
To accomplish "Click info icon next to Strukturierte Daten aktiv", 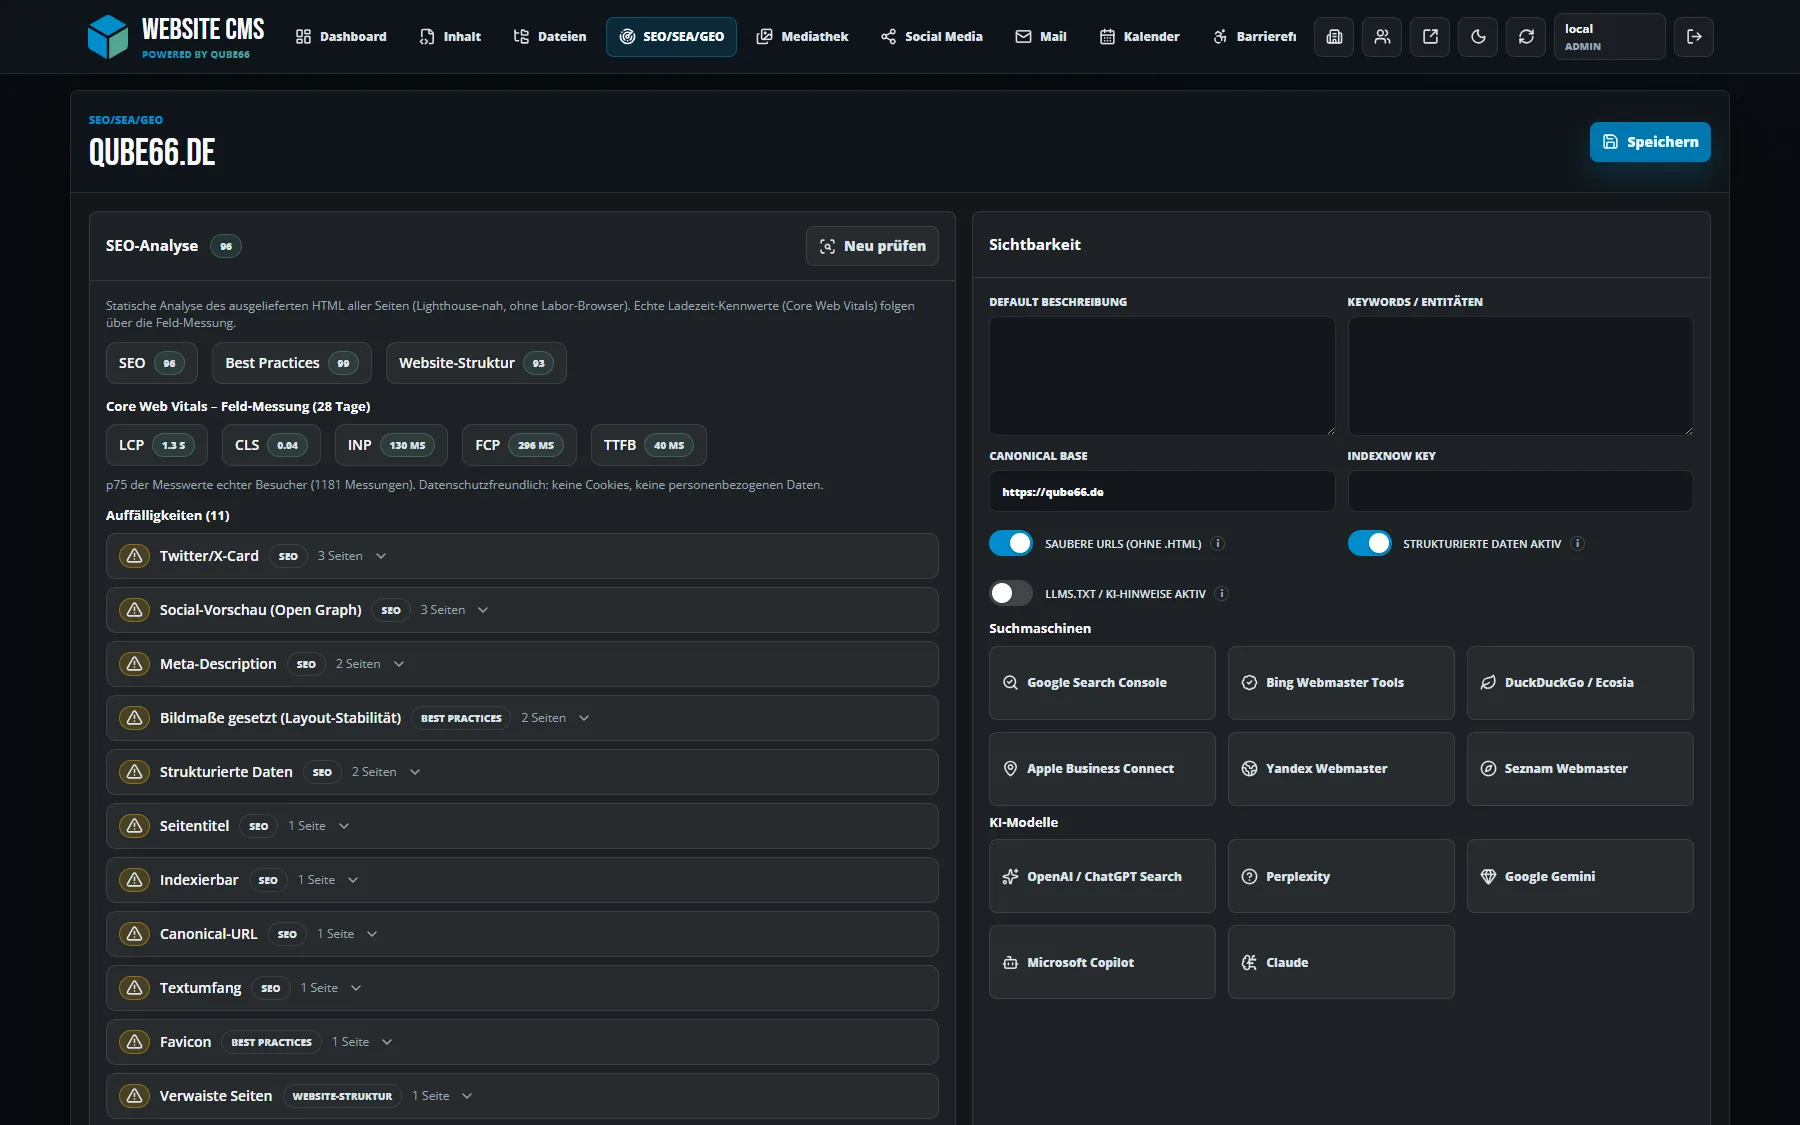I will click(x=1577, y=544).
